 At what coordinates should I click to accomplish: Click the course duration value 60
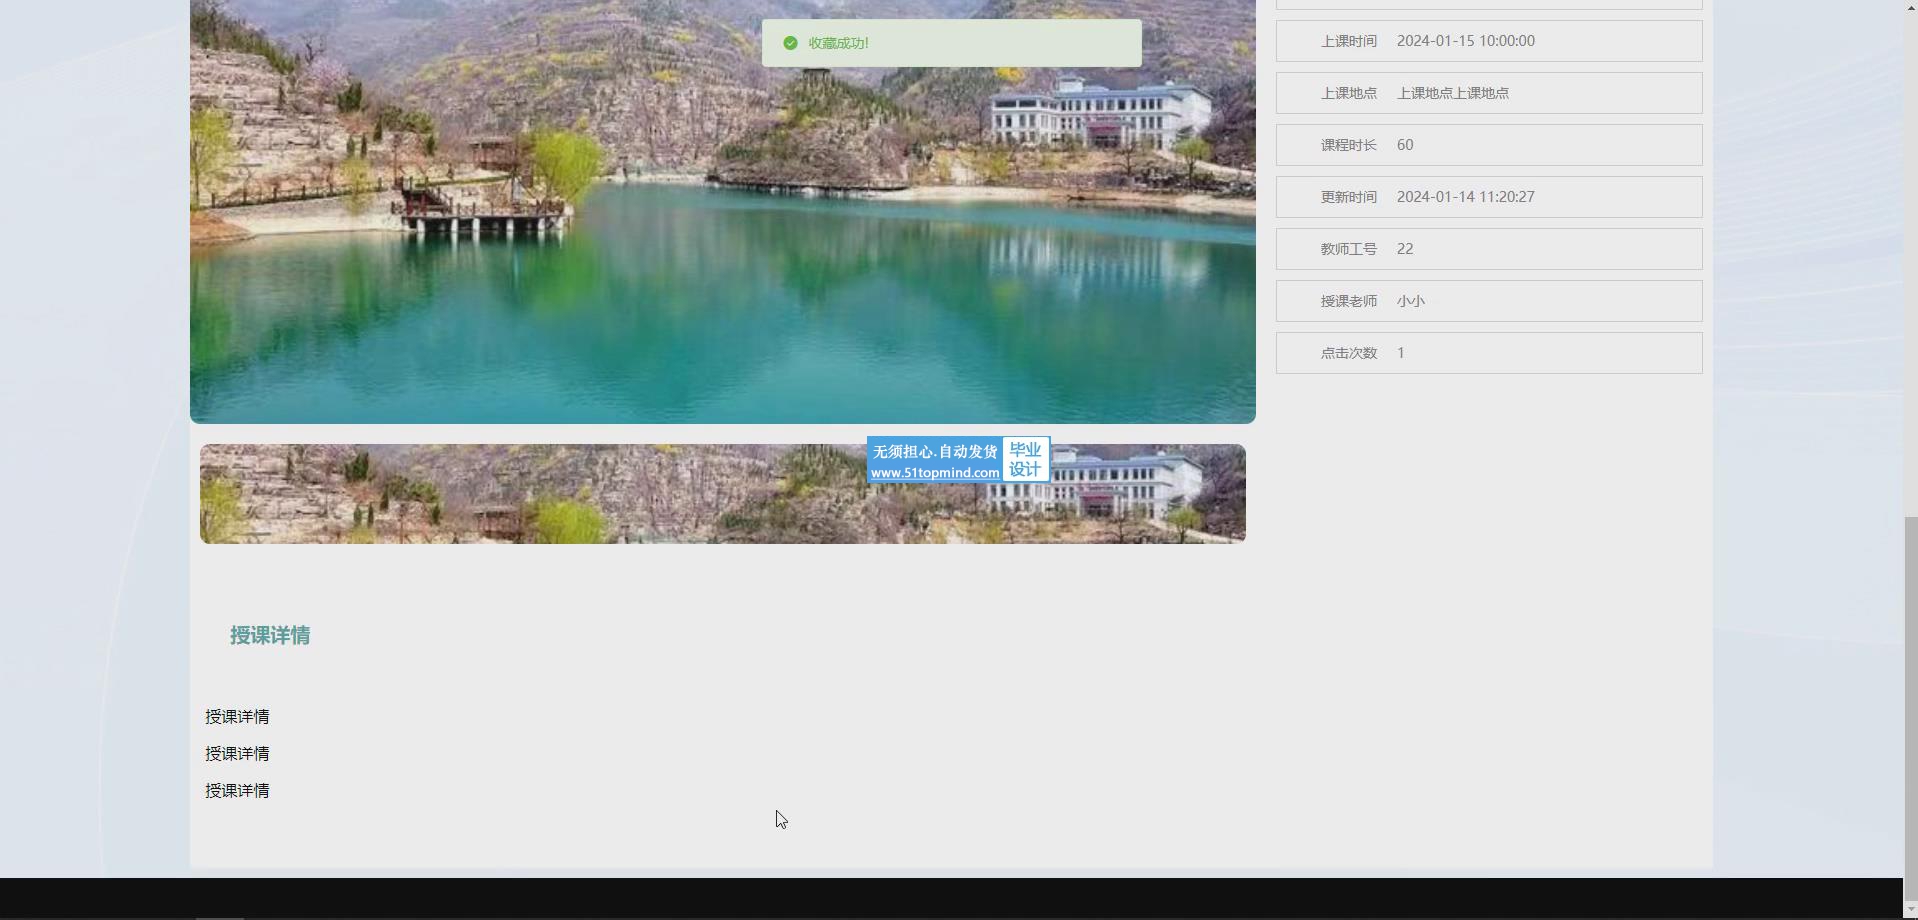point(1405,145)
